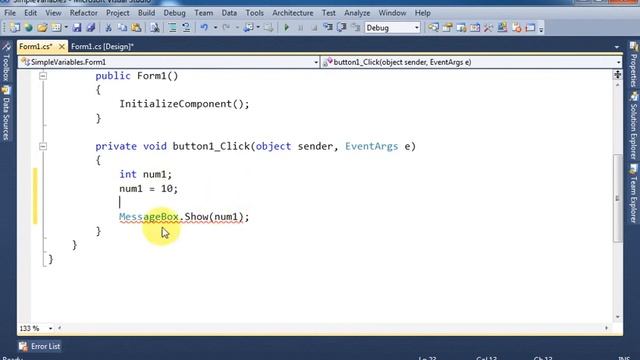Click the Step Over debug icon
This screenshot has width=640, height=360.
coord(342,28)
